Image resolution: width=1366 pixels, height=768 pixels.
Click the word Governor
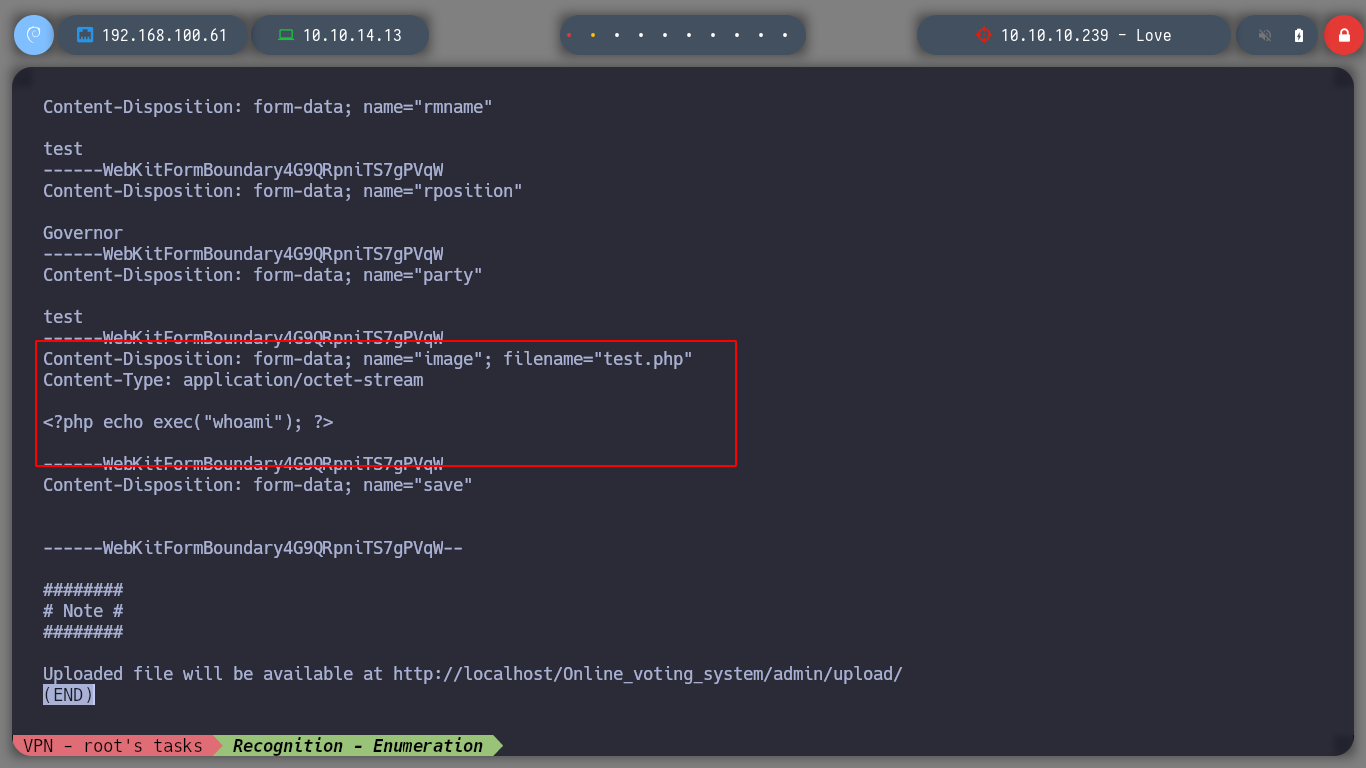tap(83, 233)
